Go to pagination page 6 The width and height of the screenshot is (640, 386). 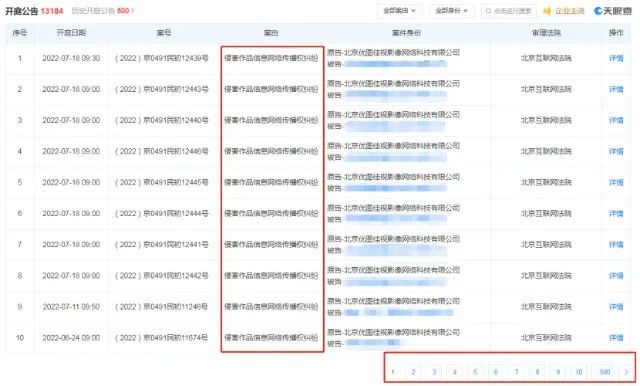tap(496, 372)
